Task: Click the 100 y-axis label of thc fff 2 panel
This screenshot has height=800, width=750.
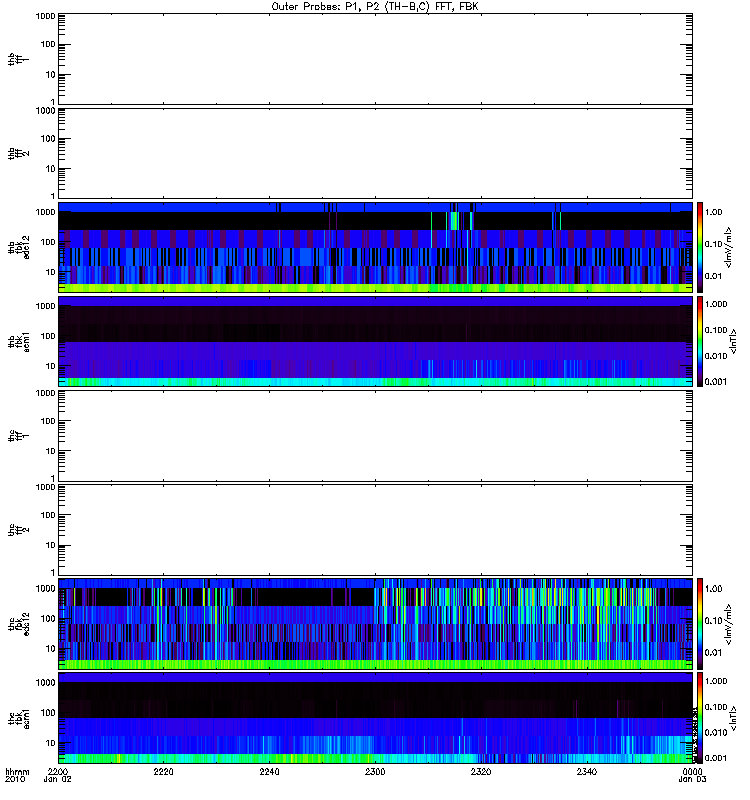Action: click(48, 515)
